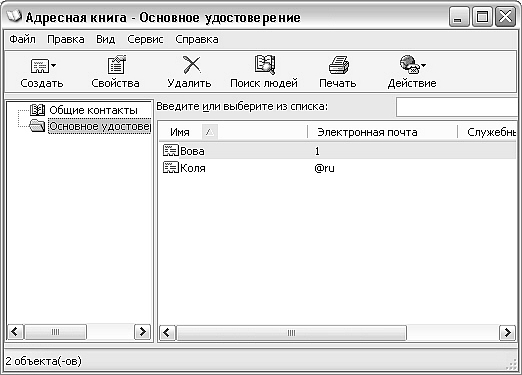This screenshot has height=375, width=522.
Task: Sort by the Имя column header
Action: [232, 132]
